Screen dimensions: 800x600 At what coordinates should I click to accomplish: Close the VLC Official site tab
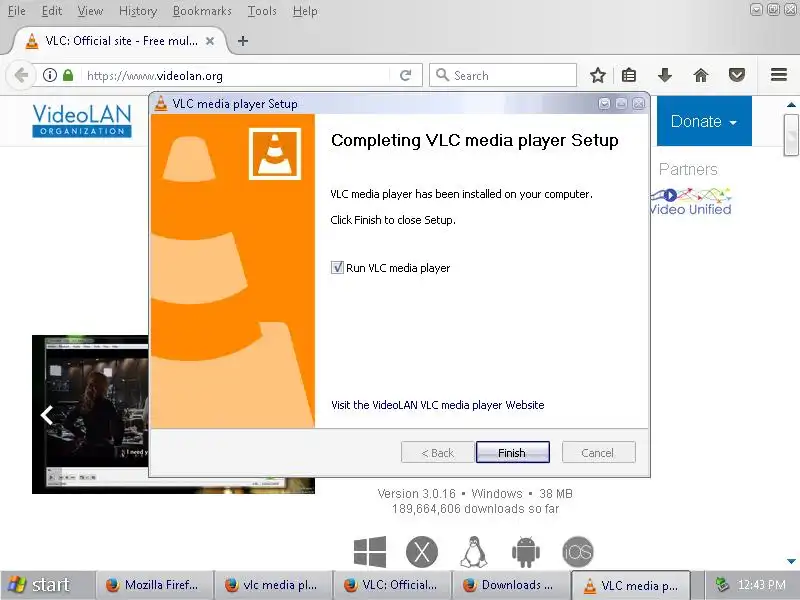(x=210, y=41)
